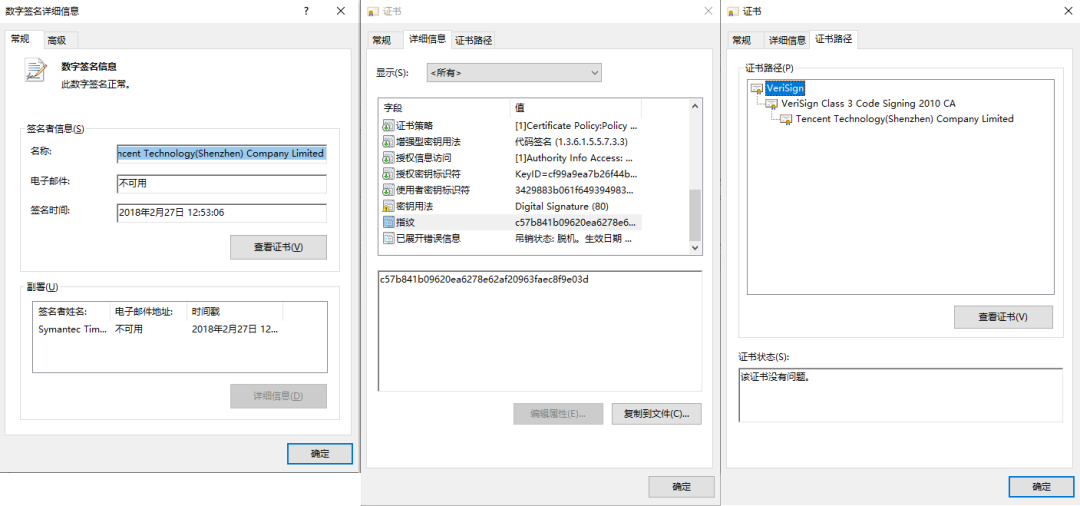Open 详细信息 tab in right certificate window
Viewport: 1080px width, 506px height.
pyautogui.click(x=787, y=40)
